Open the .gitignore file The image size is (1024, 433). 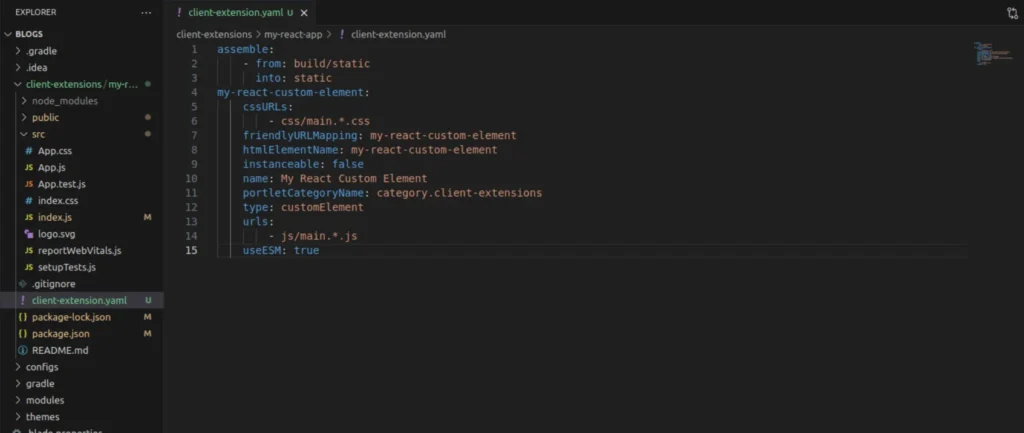tap(54, 284)
